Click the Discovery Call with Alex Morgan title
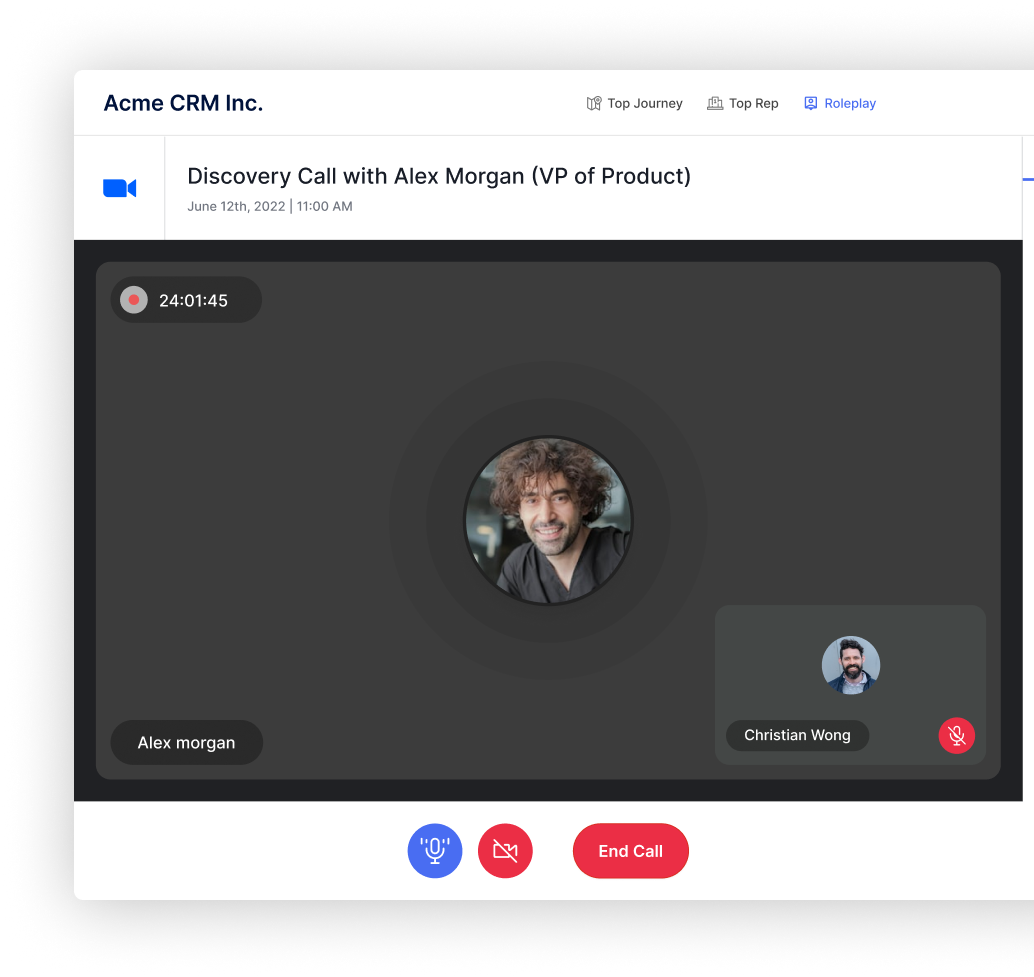Screen dimensions: 1034x977 coord(439,176)
